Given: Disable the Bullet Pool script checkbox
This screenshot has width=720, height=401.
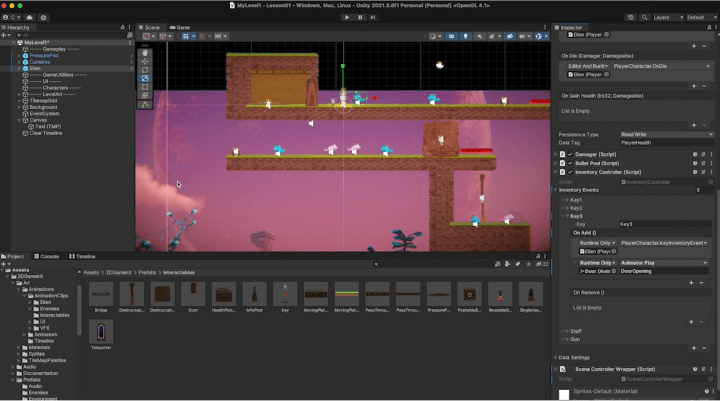Looking at the screenshot, I should 570,163.
